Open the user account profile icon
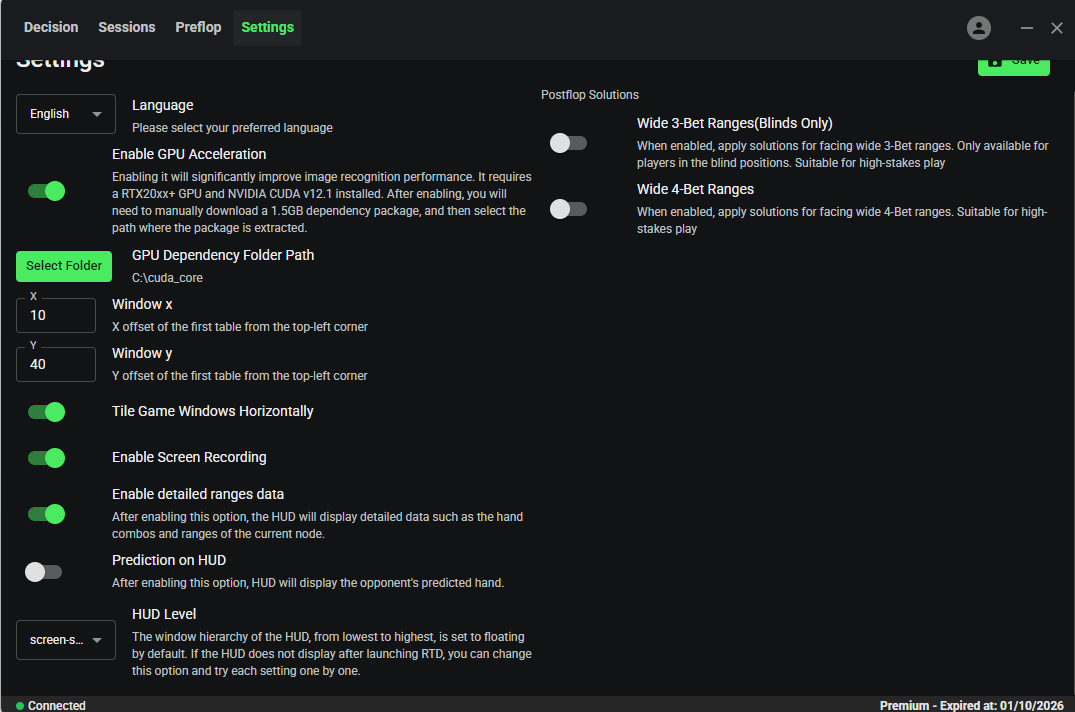 pos(978,27)
